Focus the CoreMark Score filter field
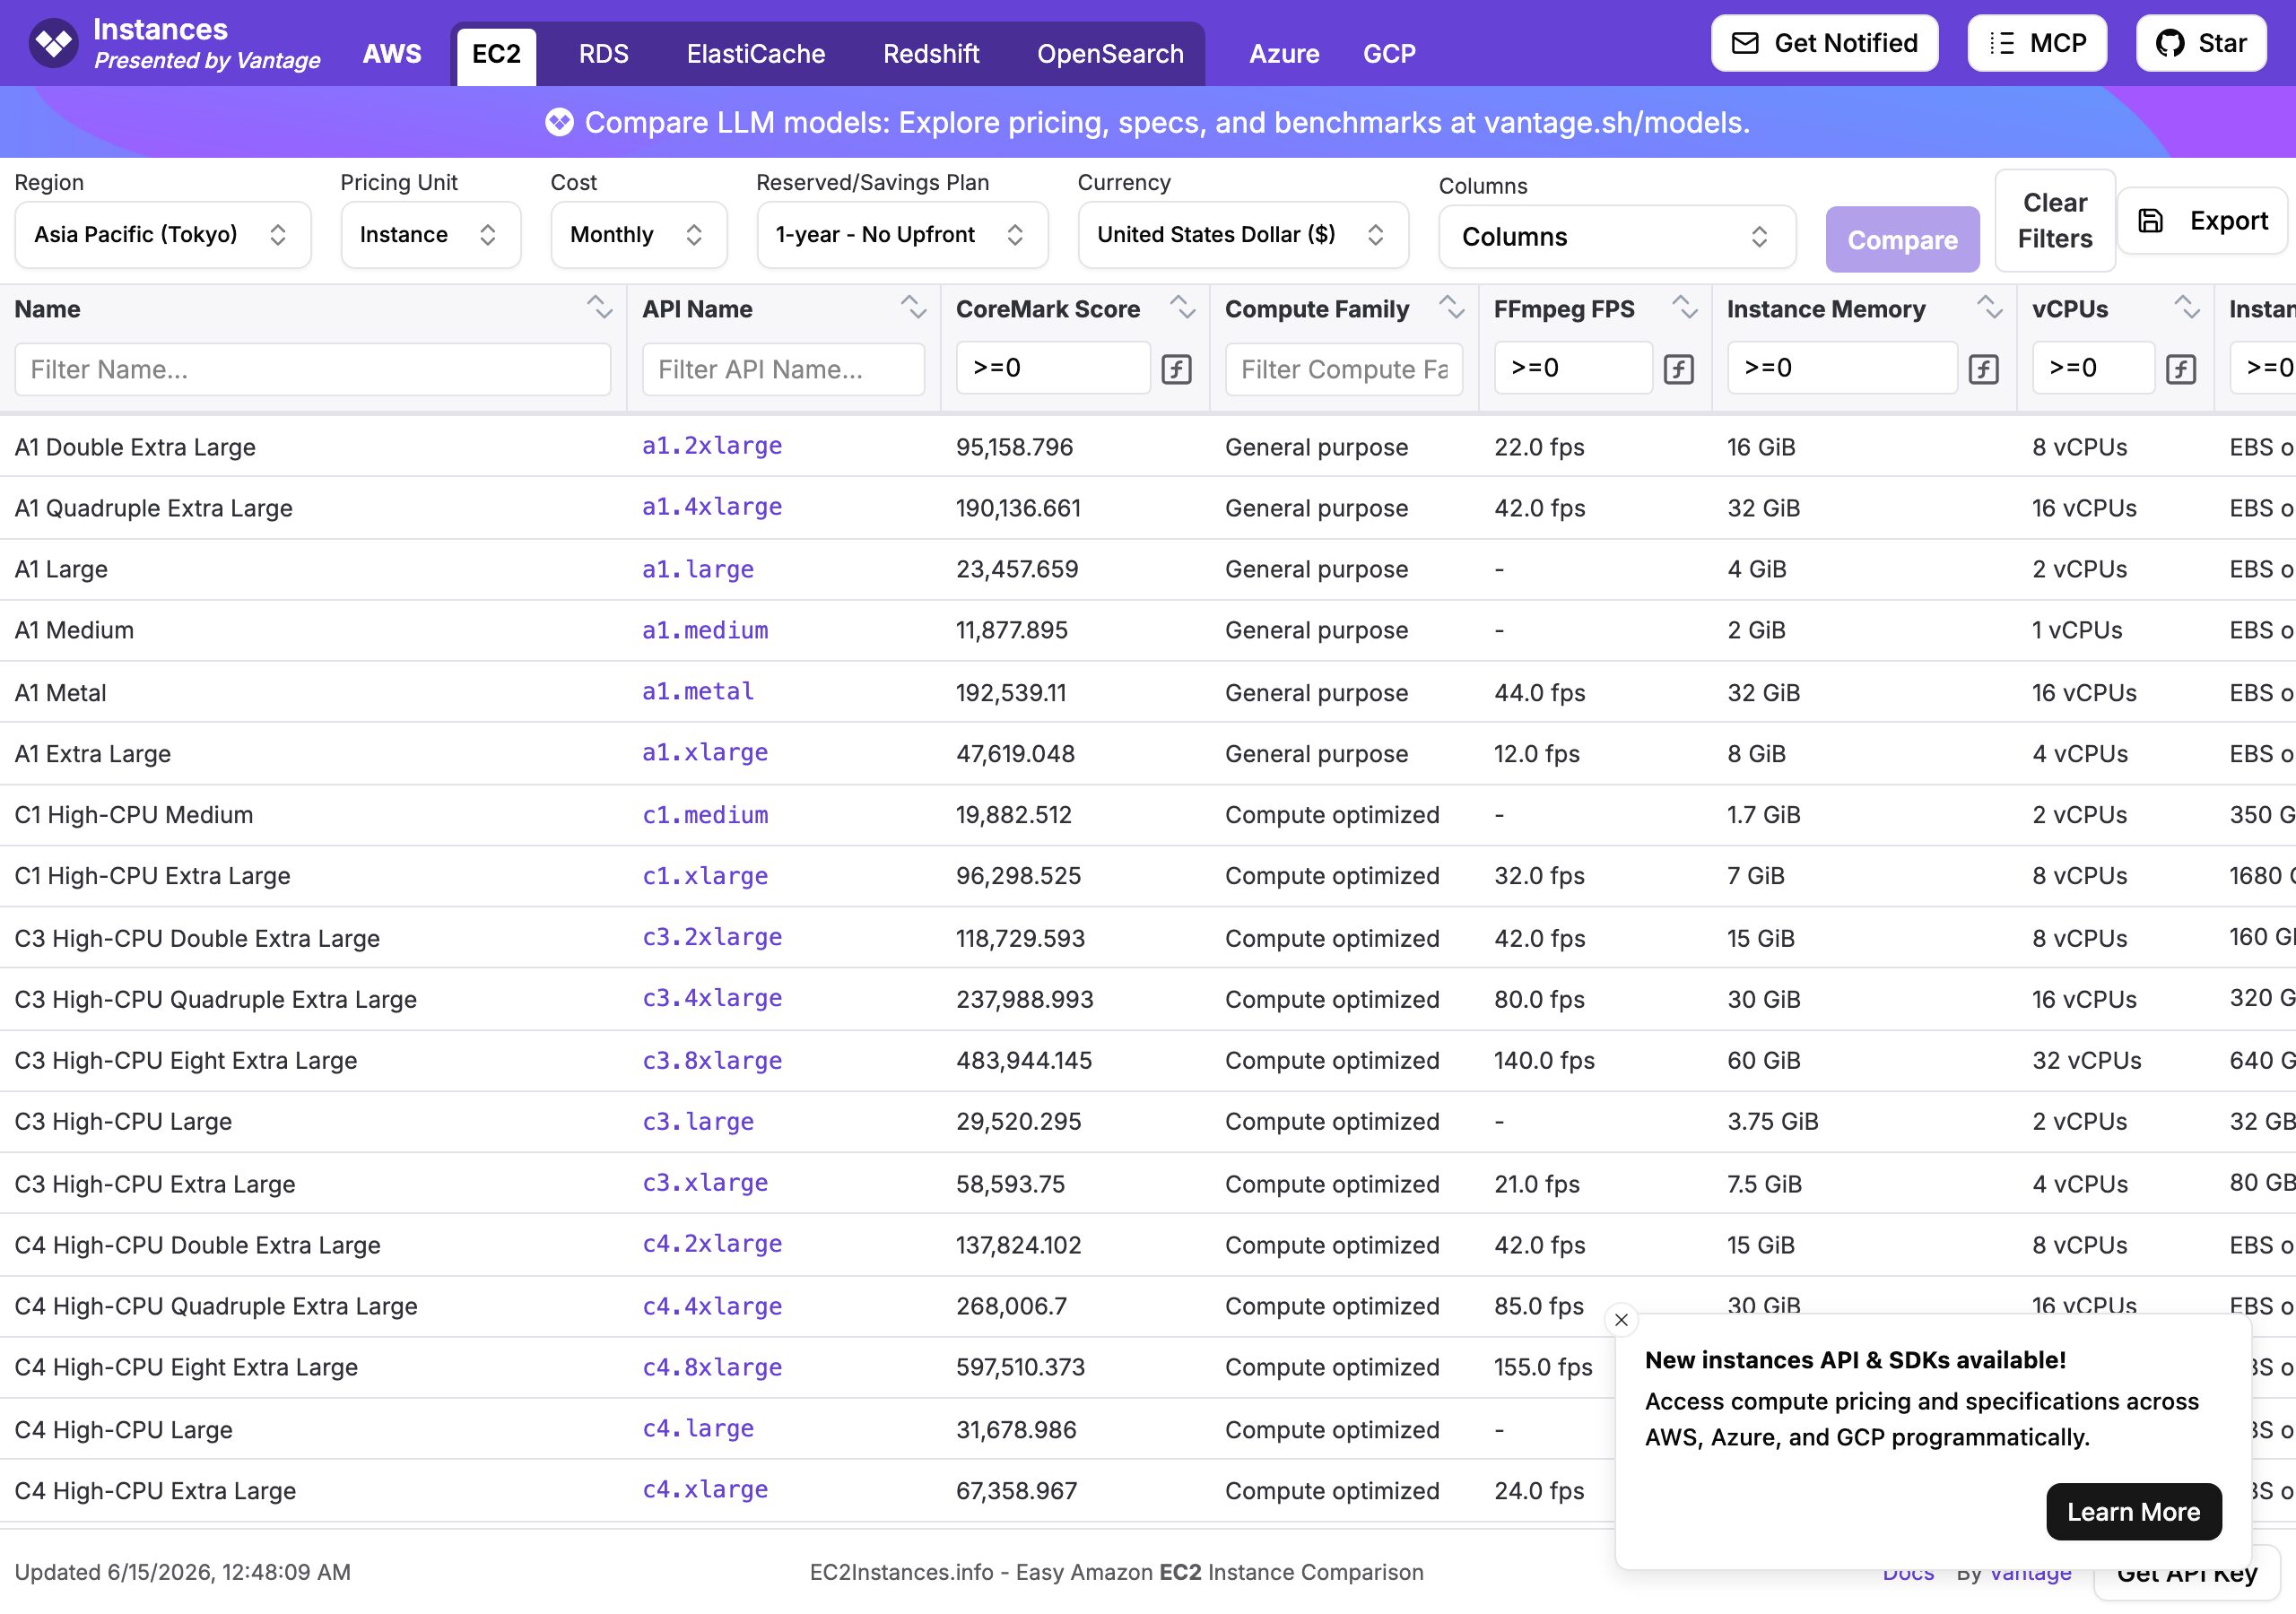This screenshot has height=1614, width=2296. 1053,368
